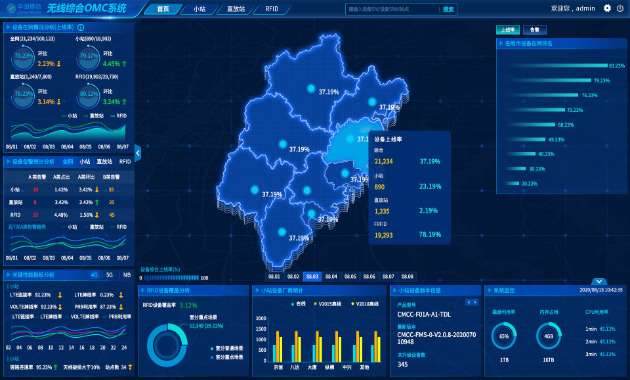
Task: Click the power logout icon
Action: pyautogui.click(x=620, y=8)
